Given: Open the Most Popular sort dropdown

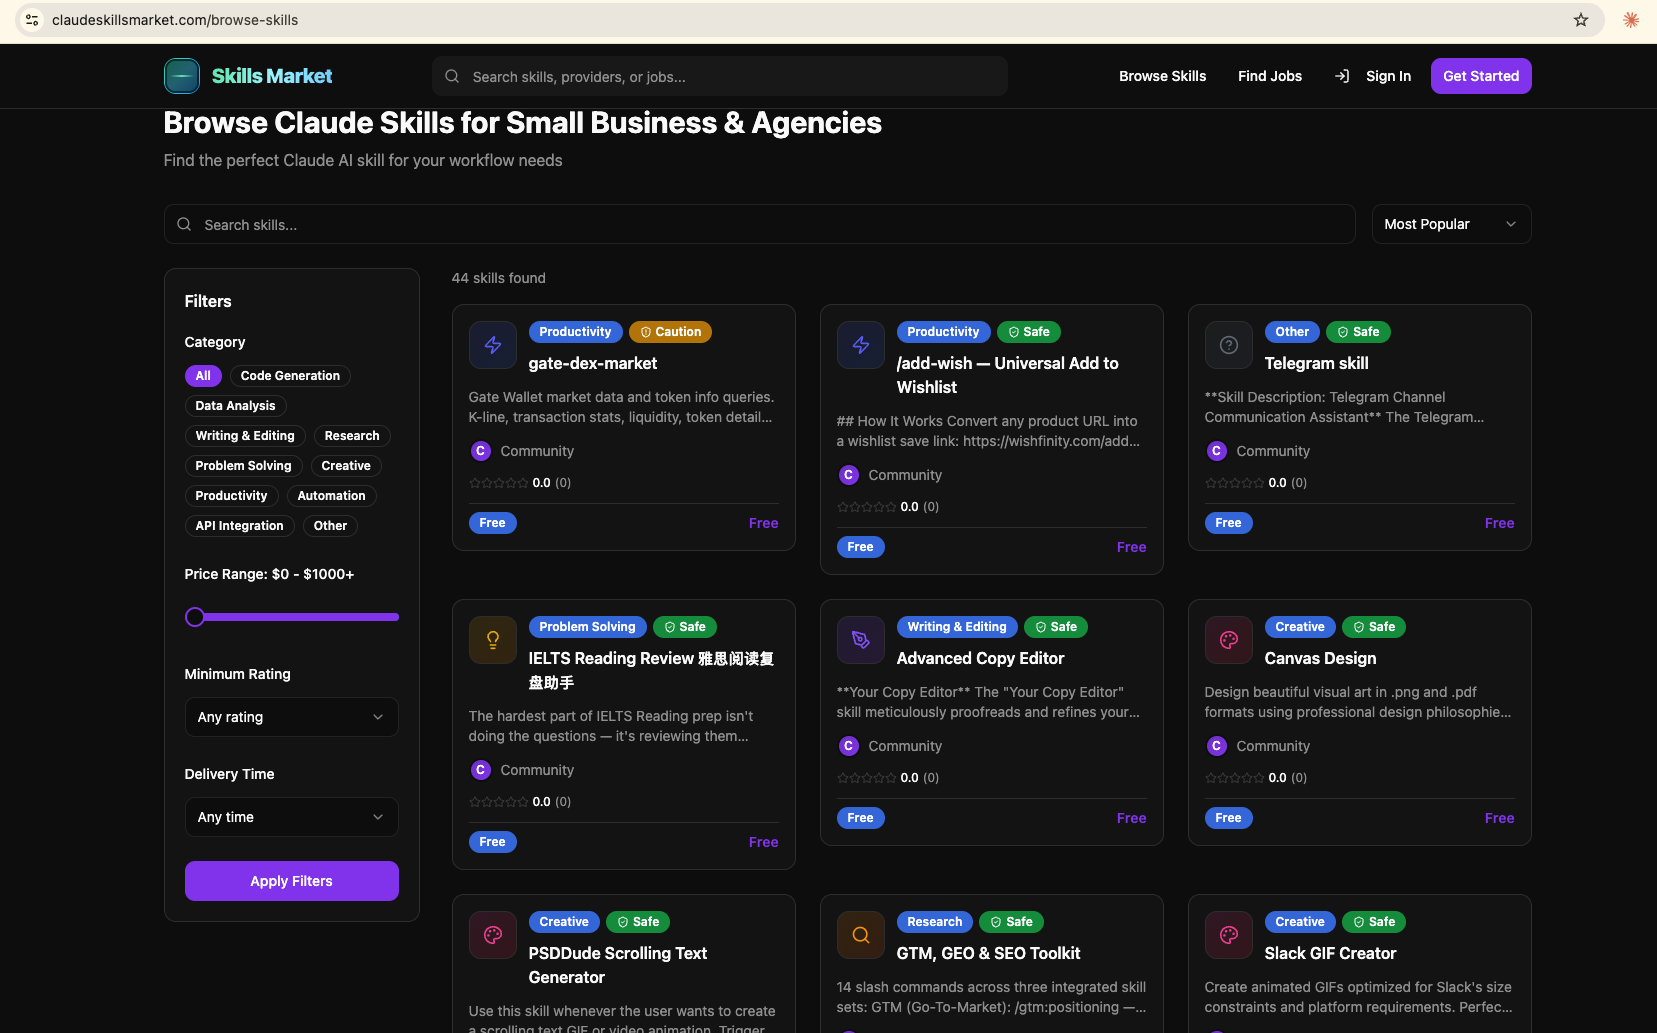Looking at the screenshot, I should coord(1450,224).
